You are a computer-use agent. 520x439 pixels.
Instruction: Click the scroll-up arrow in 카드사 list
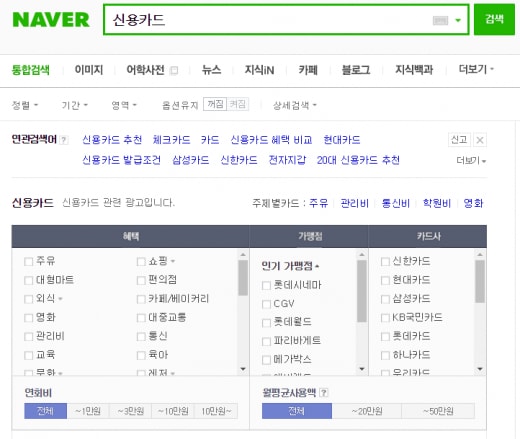click(x=480, y=255)
